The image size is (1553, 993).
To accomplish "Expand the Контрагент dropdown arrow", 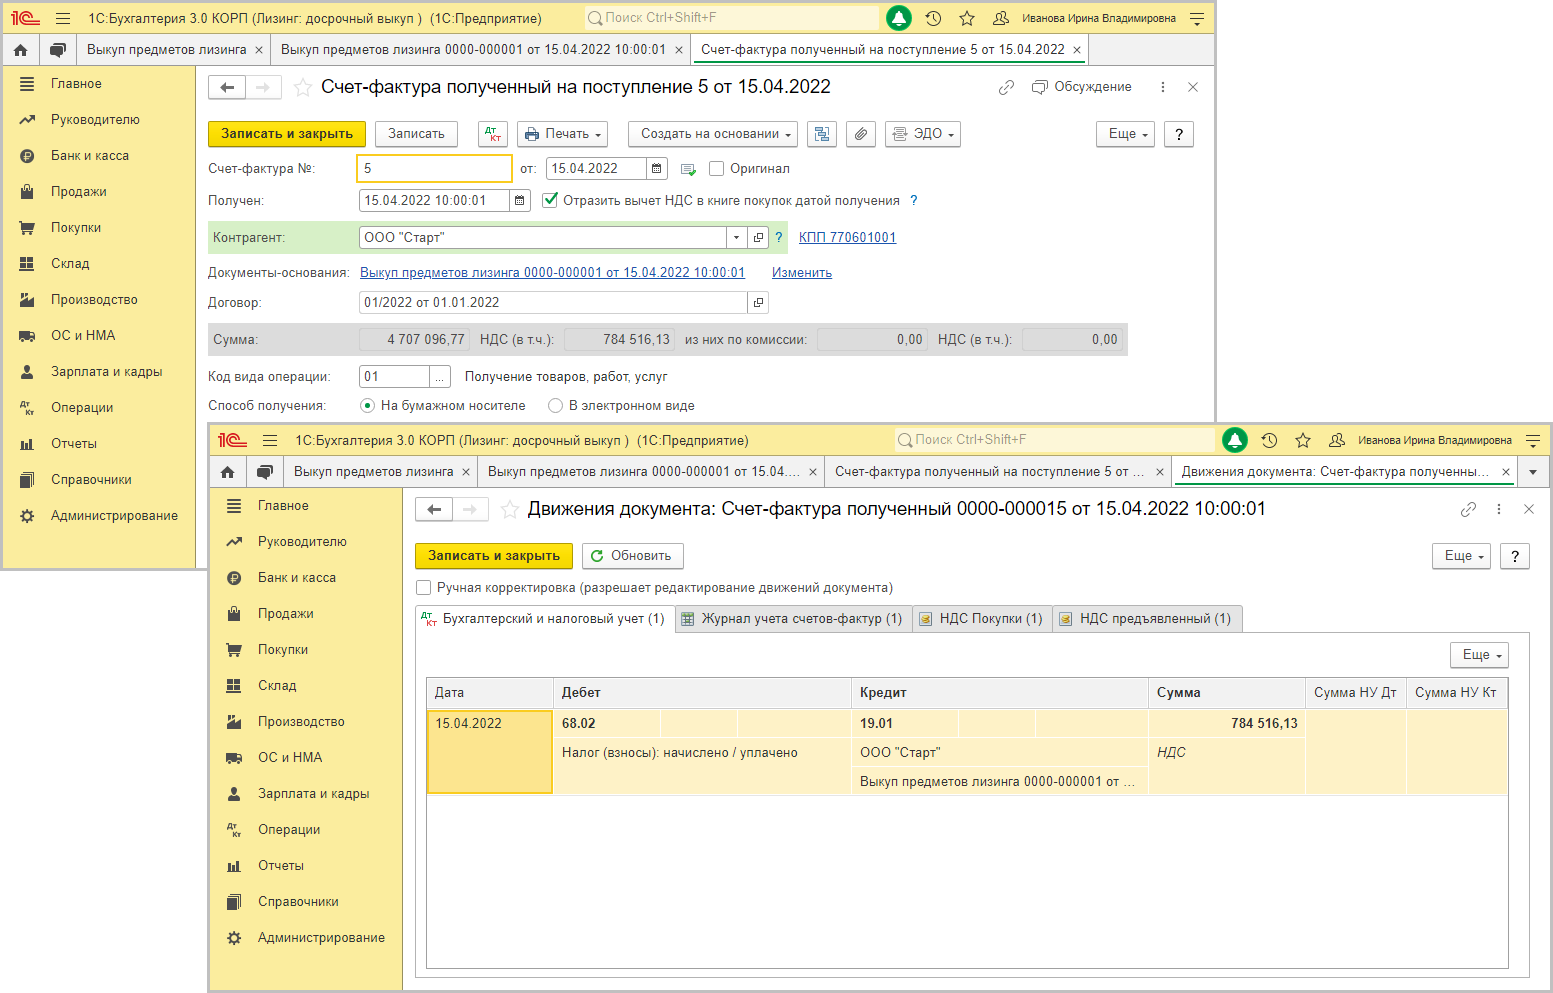I will [736, 238].
